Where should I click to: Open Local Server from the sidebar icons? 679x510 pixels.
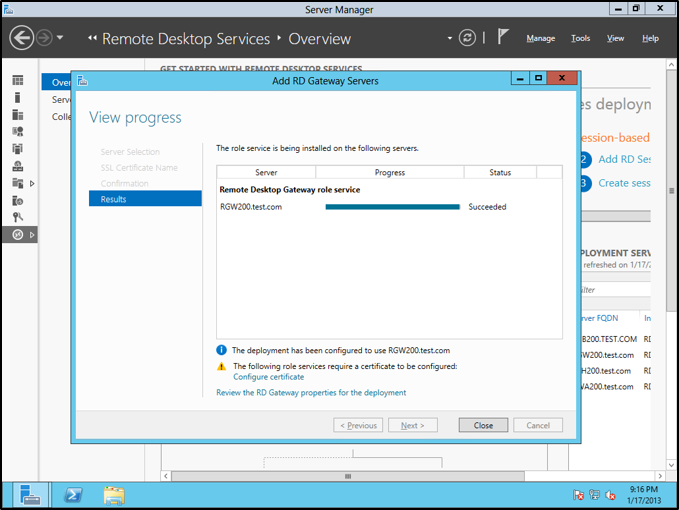[17, 98]
